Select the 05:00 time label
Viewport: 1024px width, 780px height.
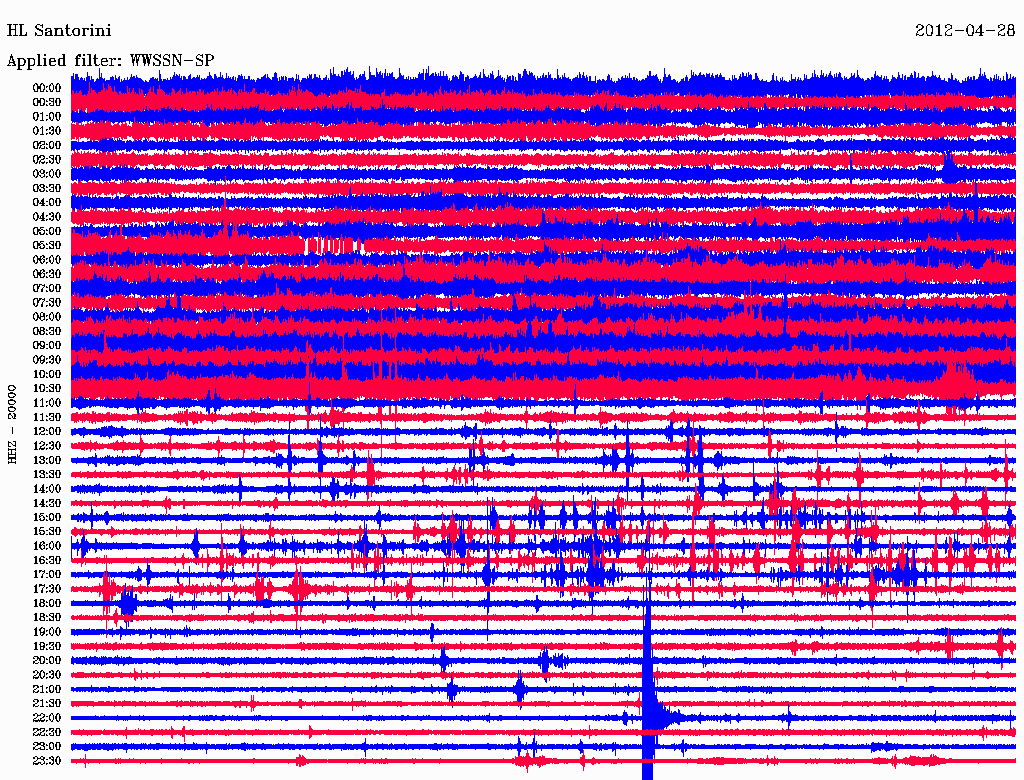[47, 231]
